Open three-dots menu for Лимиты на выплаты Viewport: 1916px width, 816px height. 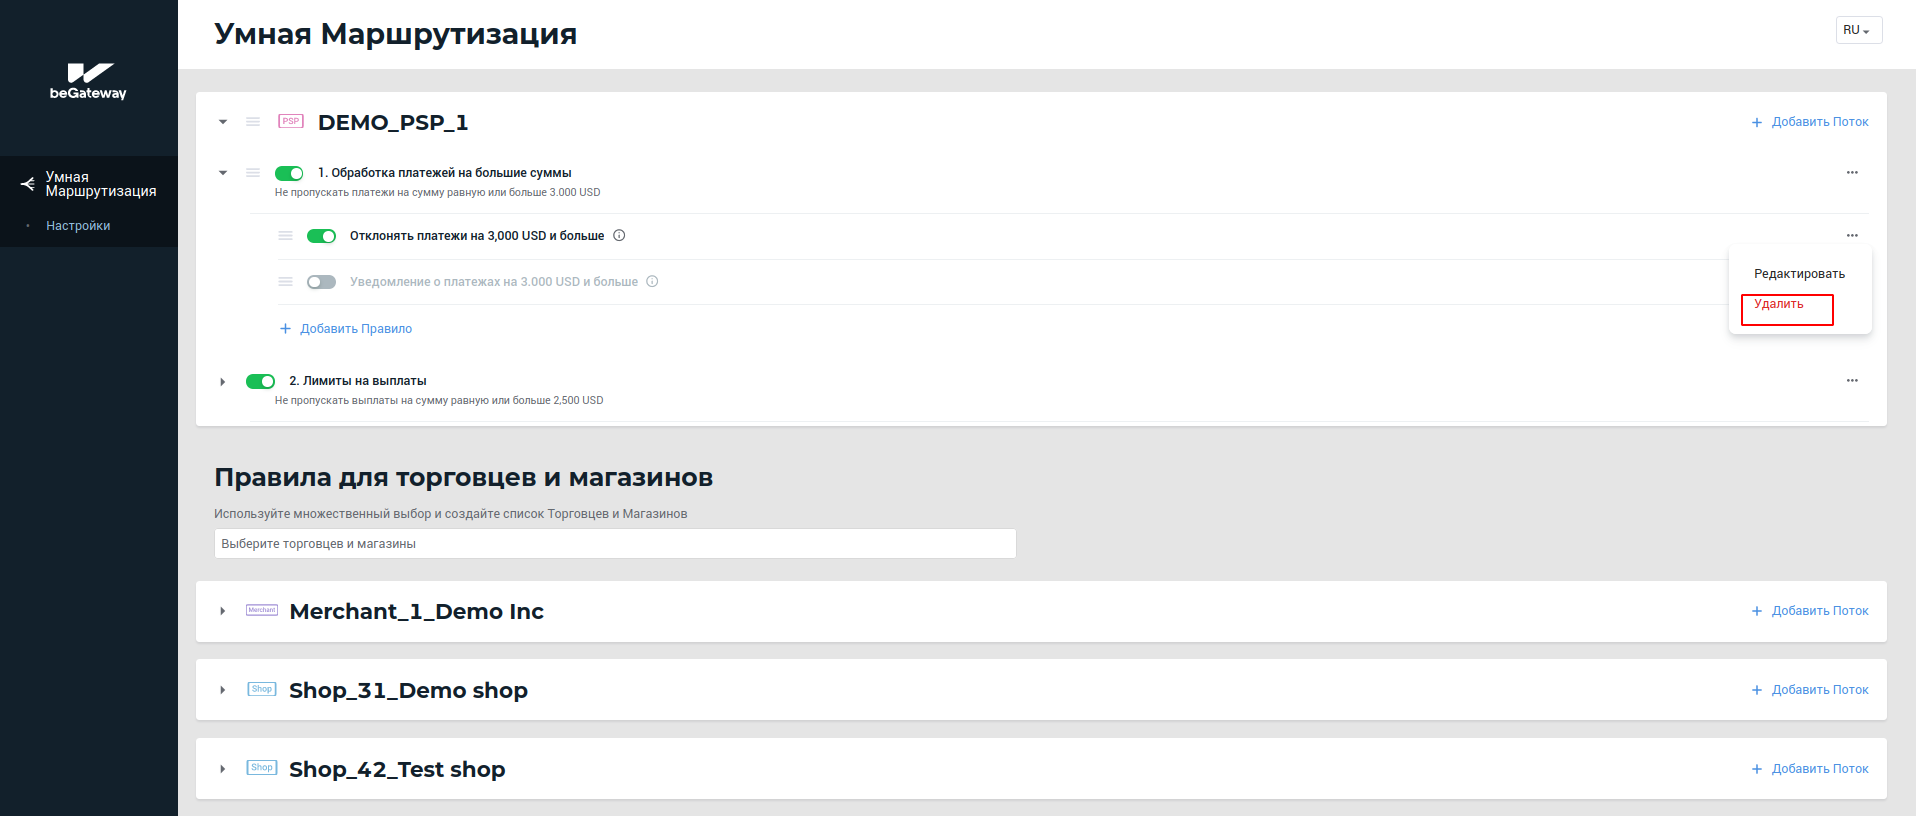pos(1851,381)
